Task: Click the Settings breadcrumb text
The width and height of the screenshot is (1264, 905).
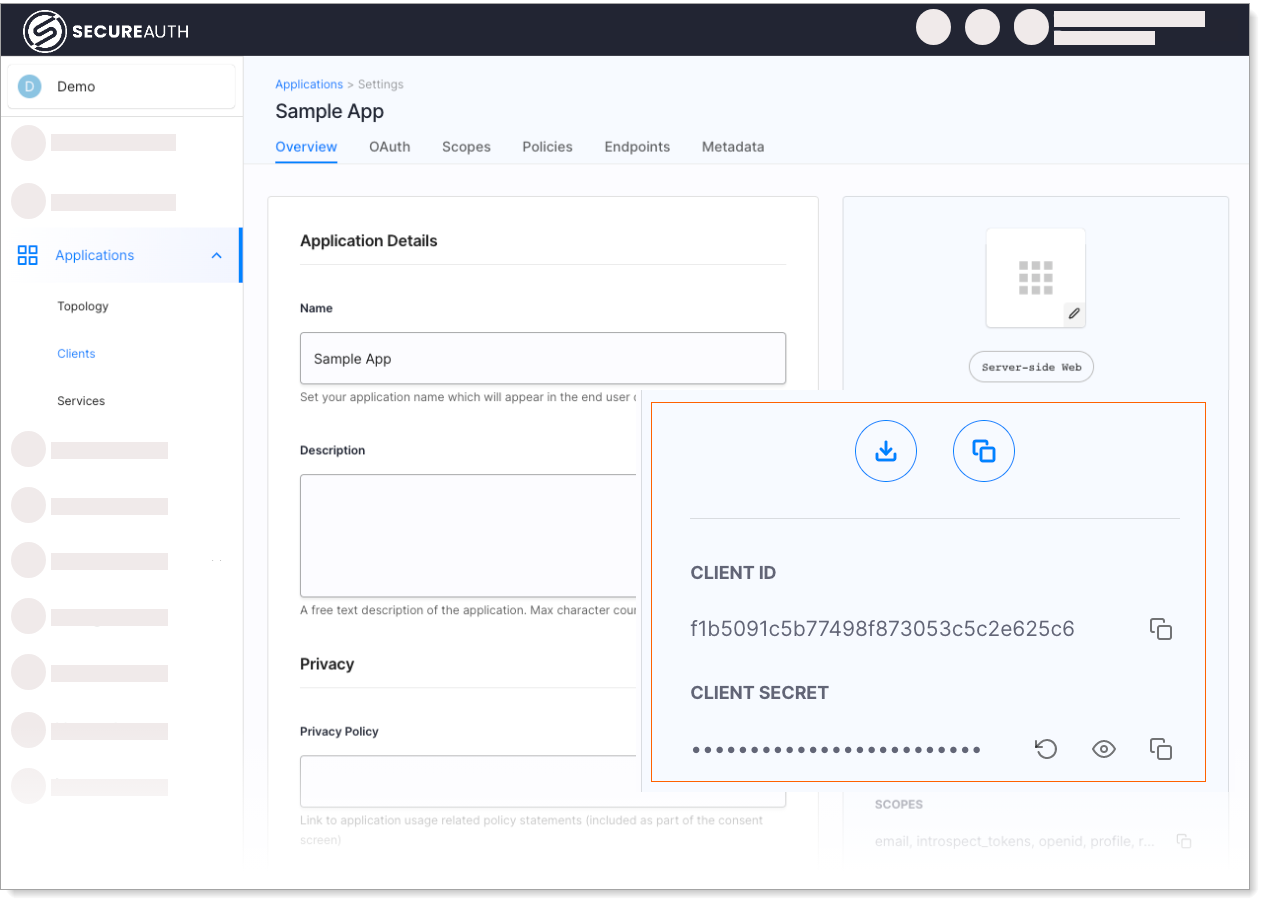Action: tap(381, 85)
